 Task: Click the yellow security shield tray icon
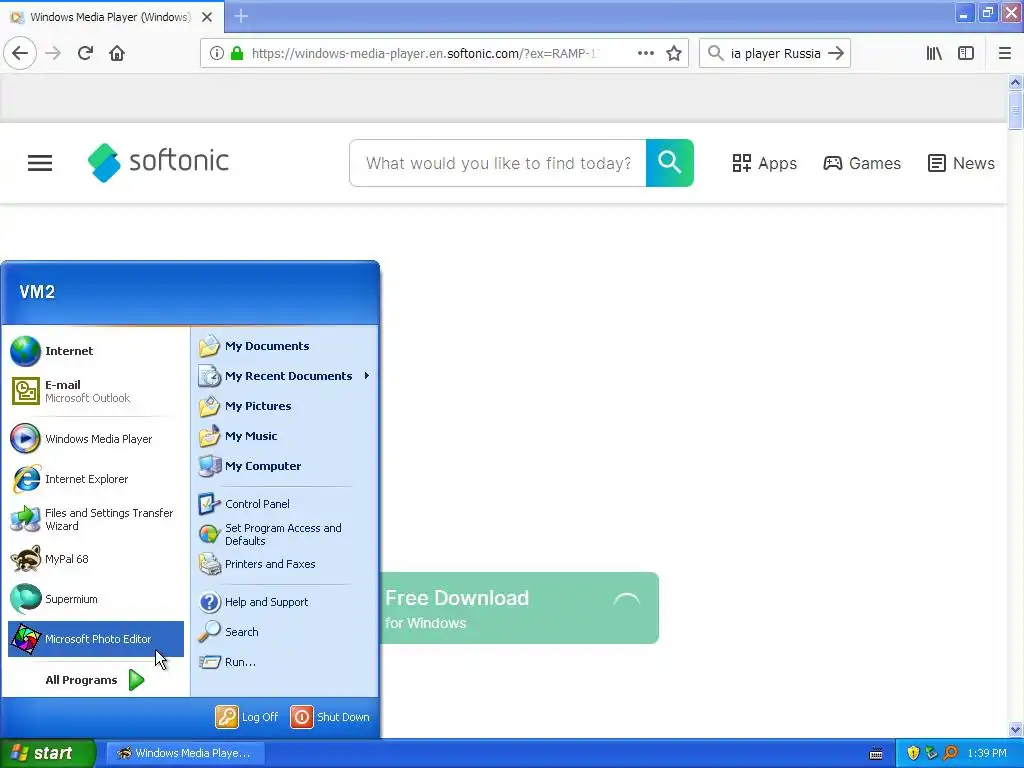click(913, 753)
